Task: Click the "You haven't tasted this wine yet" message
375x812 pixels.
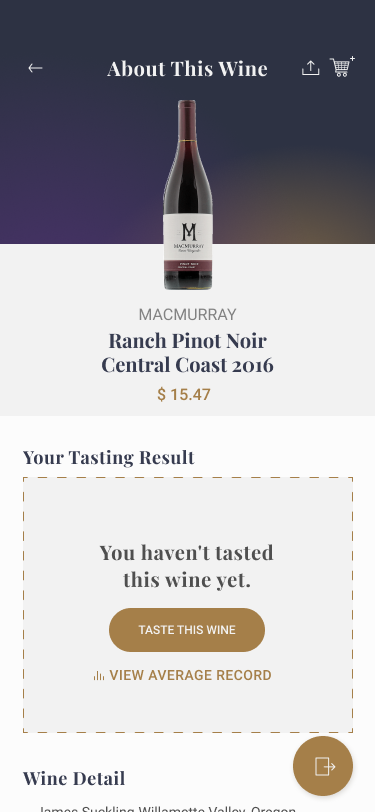Action: coord(187,566)
